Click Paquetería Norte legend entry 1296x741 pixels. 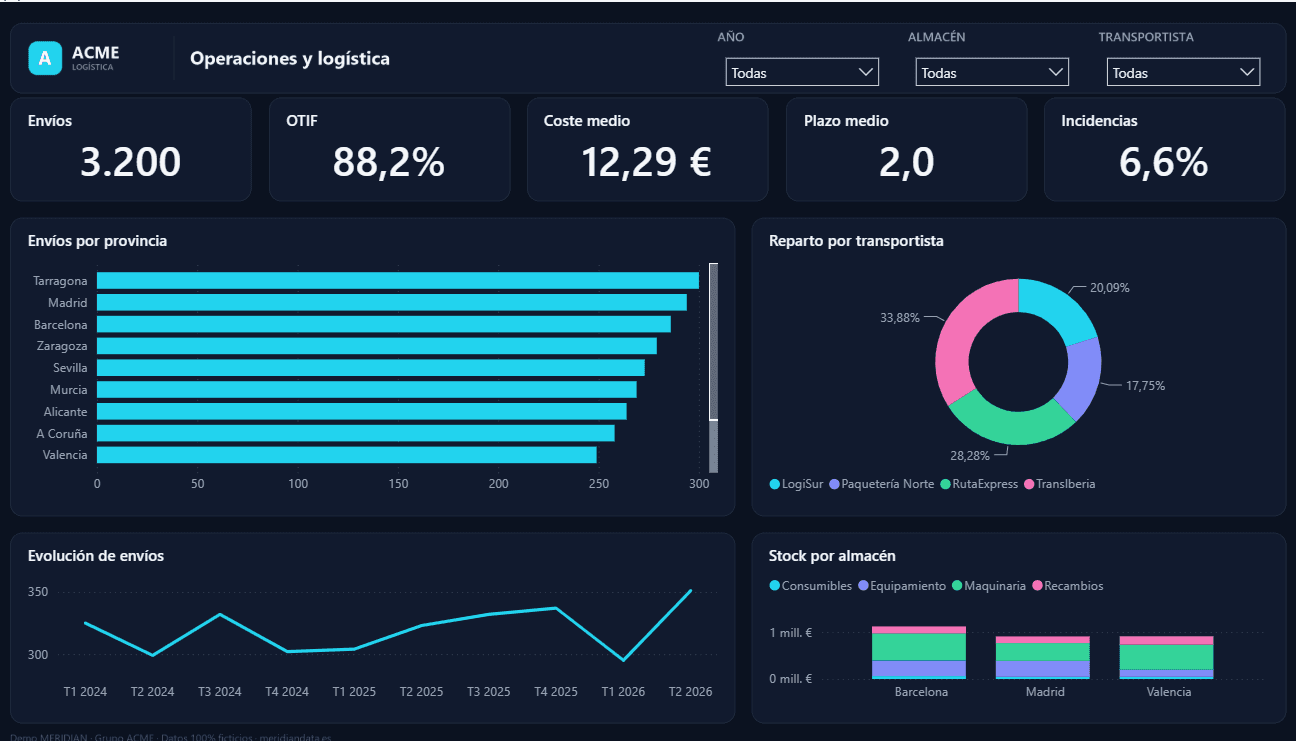point(882,484)
